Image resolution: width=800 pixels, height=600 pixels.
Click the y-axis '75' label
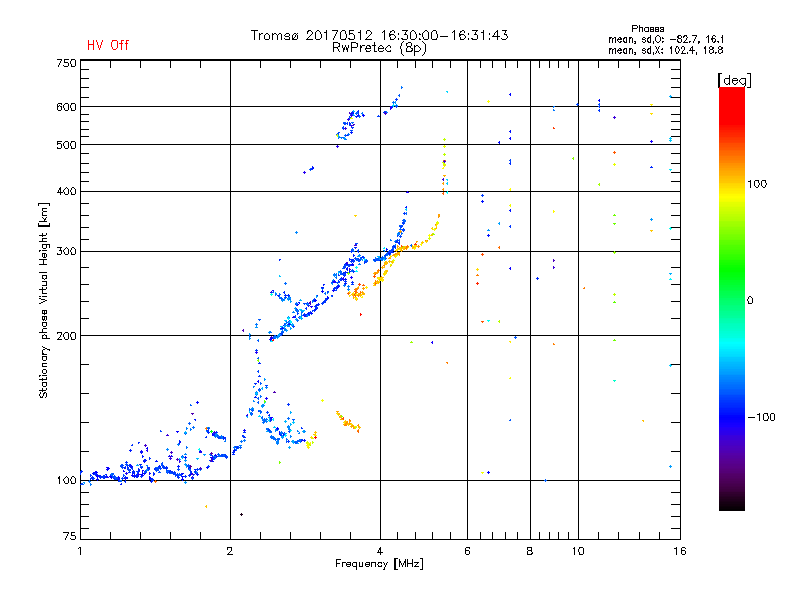[70, 536]
